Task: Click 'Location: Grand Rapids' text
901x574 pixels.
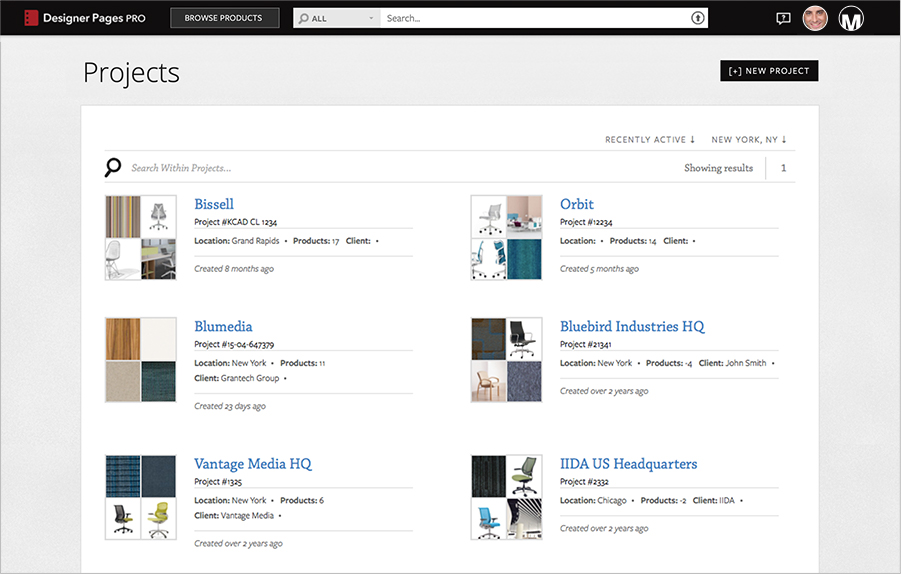Action: click(x=237, y=241)
